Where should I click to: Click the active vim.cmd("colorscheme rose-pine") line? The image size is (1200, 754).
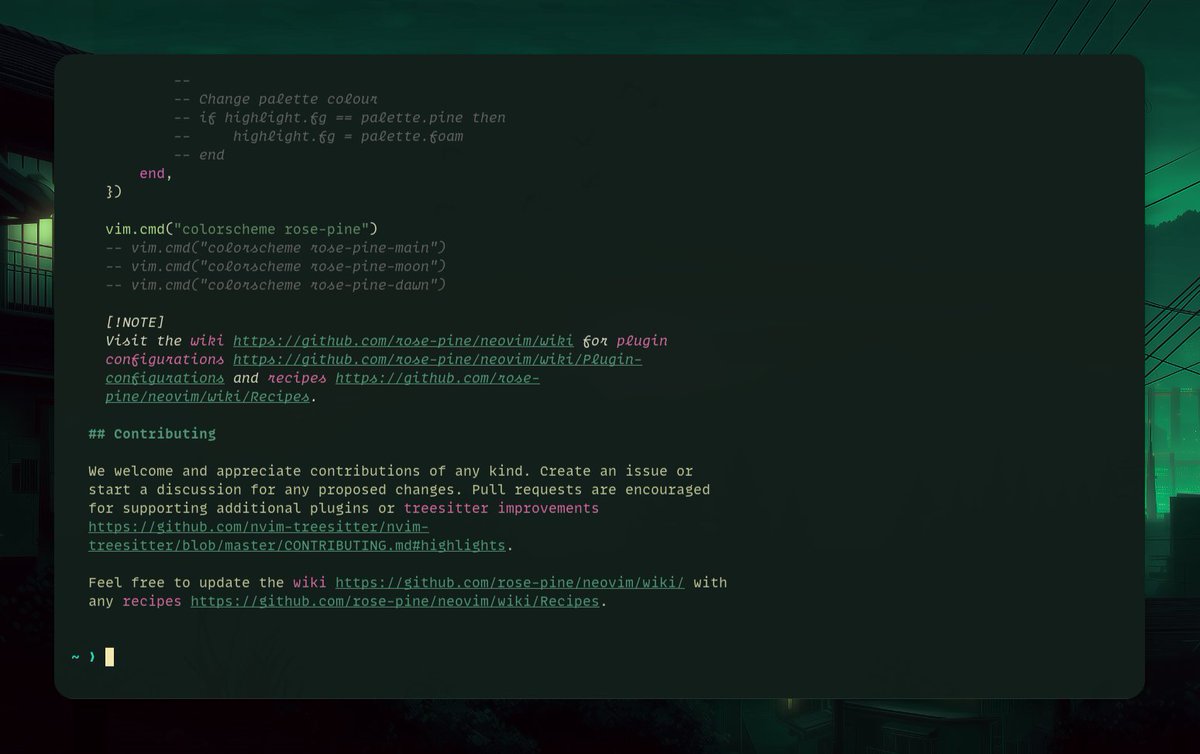(x=241, y=229)
